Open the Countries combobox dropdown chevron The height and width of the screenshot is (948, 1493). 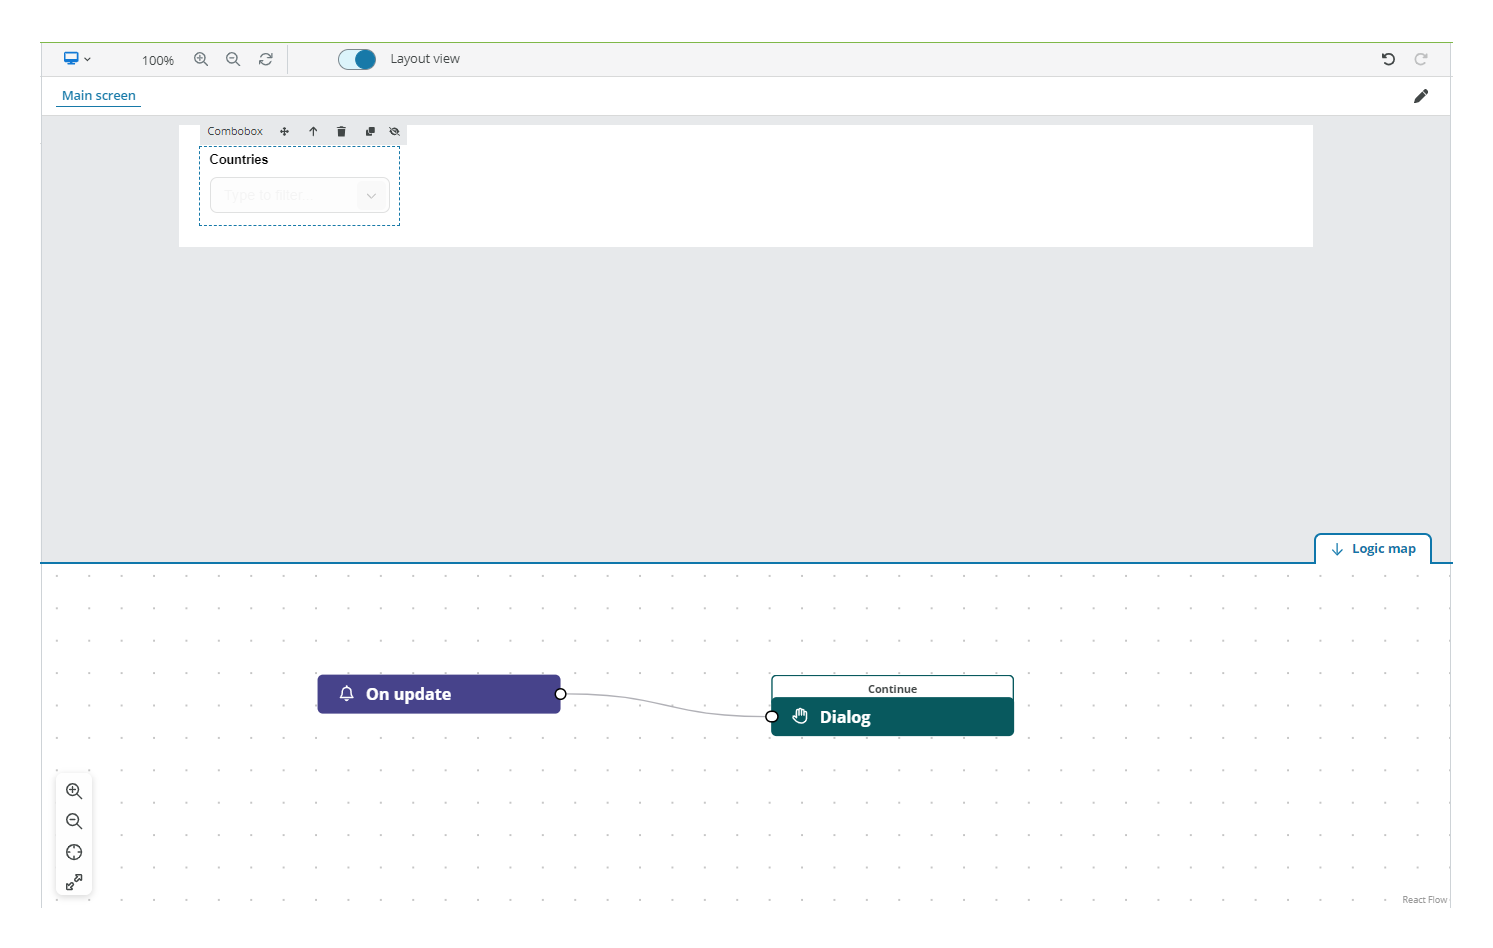click(371, 195)
